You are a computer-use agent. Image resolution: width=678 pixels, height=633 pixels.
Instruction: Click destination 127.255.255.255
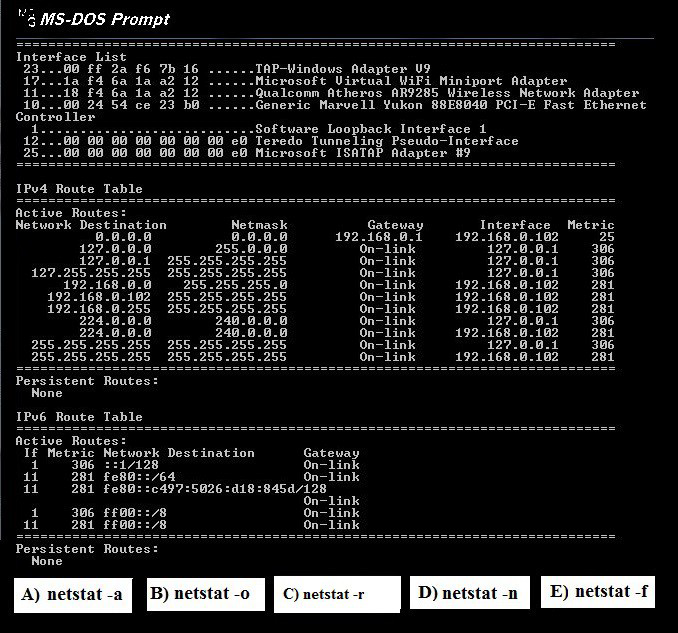91,273
